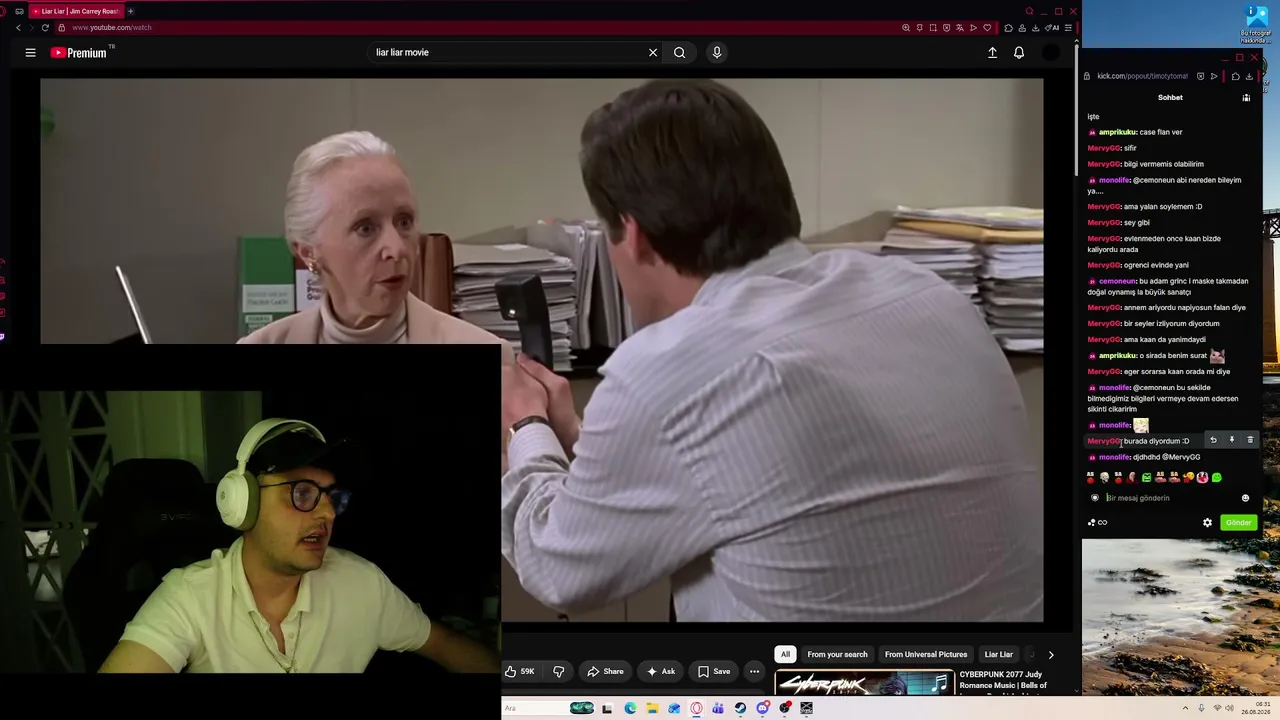Image resolution: width=1280 pixels, height=720 pixels.
Task: Open Microsoft Edge from the taskbar
Action: pos(630,708)
